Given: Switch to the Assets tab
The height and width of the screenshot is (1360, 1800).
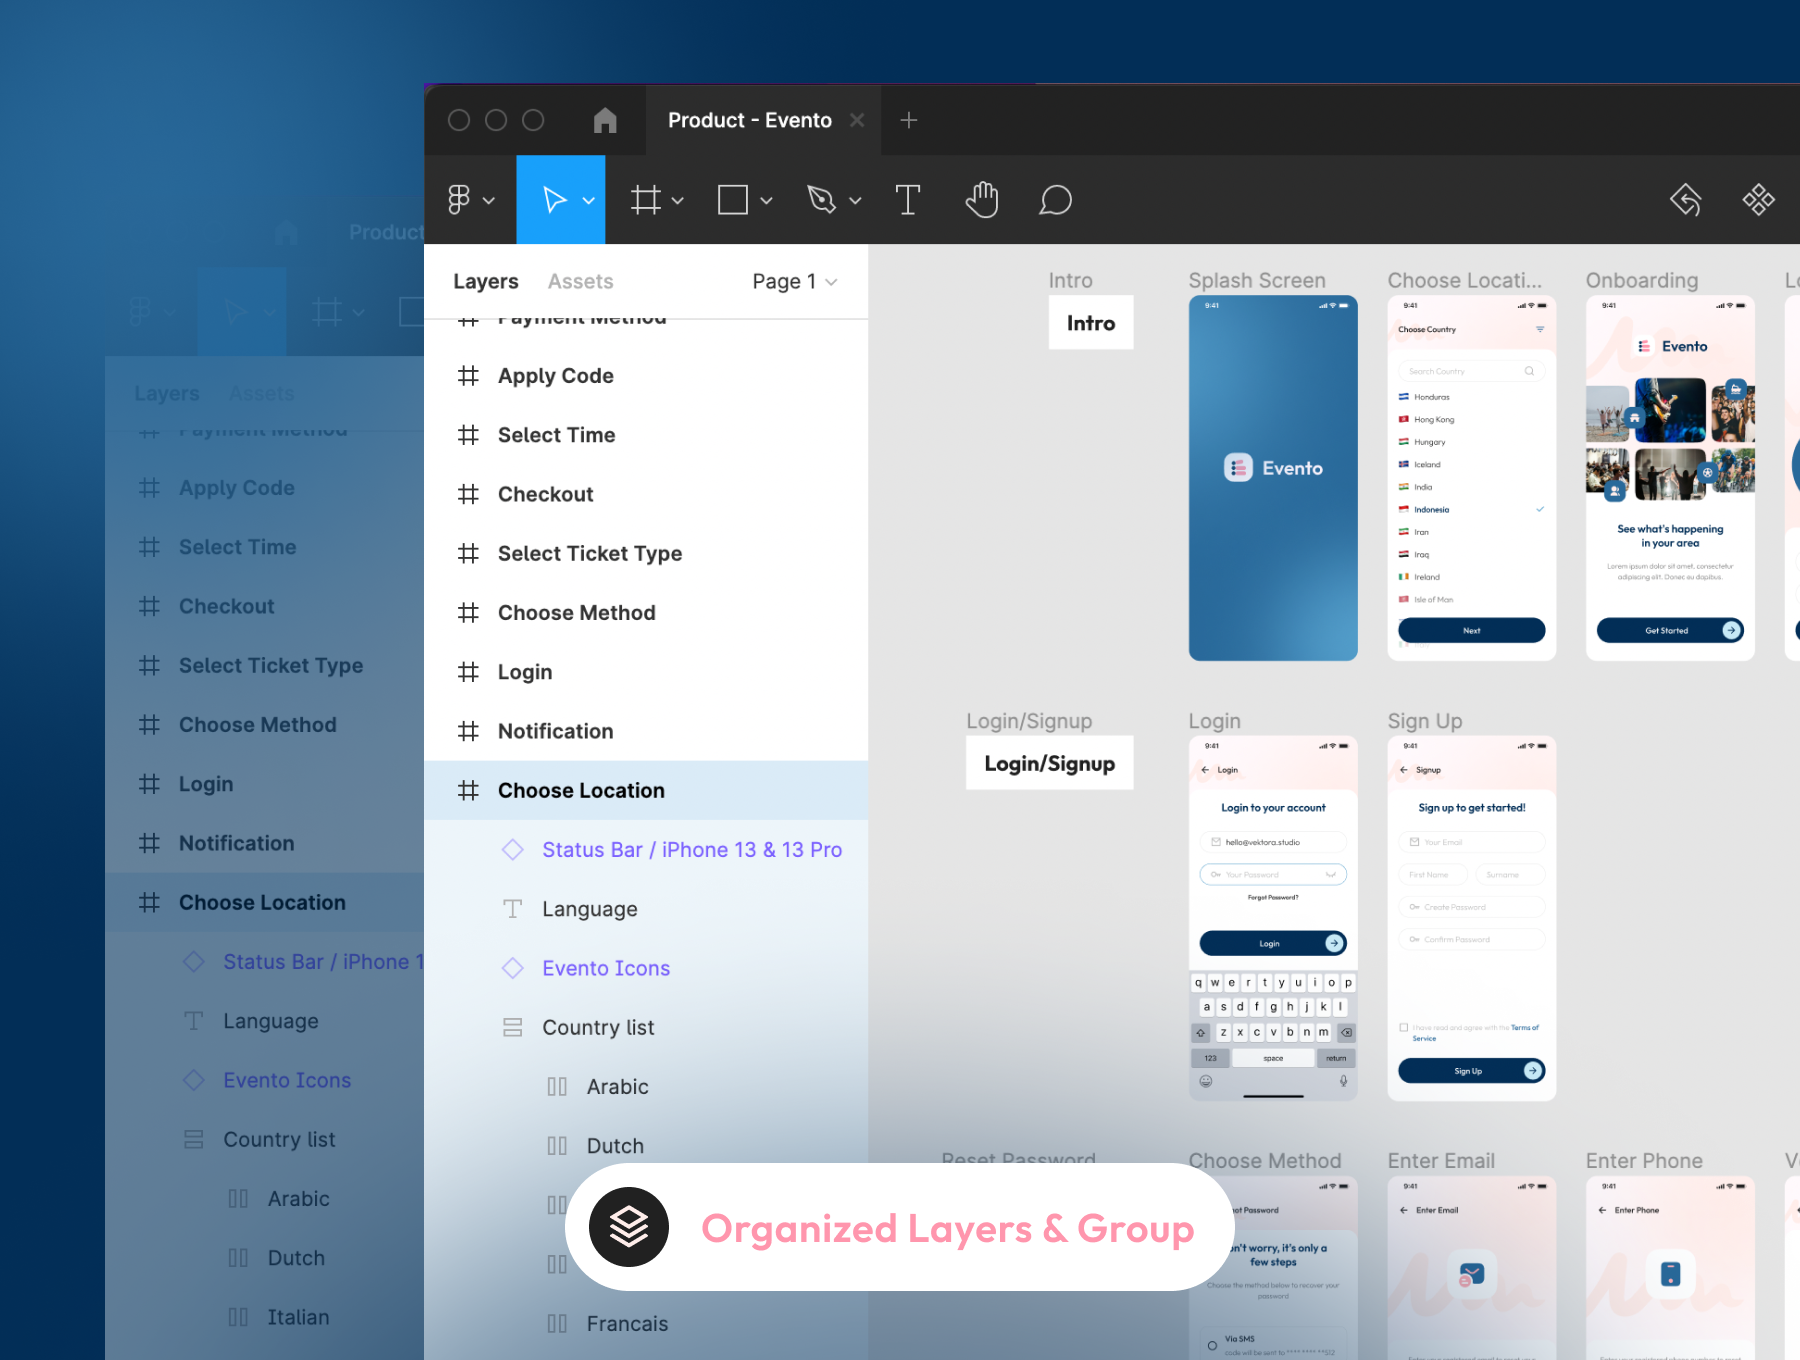Looking at the screenshot, I should pyautogui.click(x=580, y=282).
